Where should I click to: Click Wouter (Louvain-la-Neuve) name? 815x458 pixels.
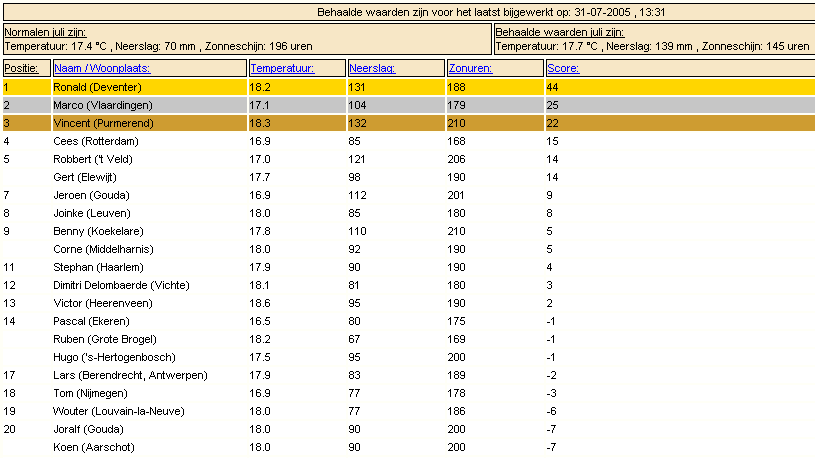pyautogui.click(x=119, y=411)
